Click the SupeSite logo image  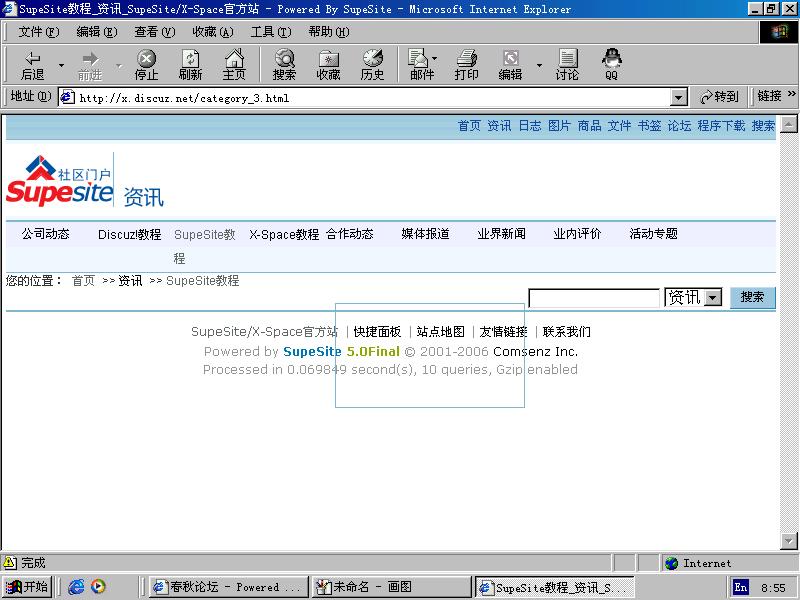60,180
